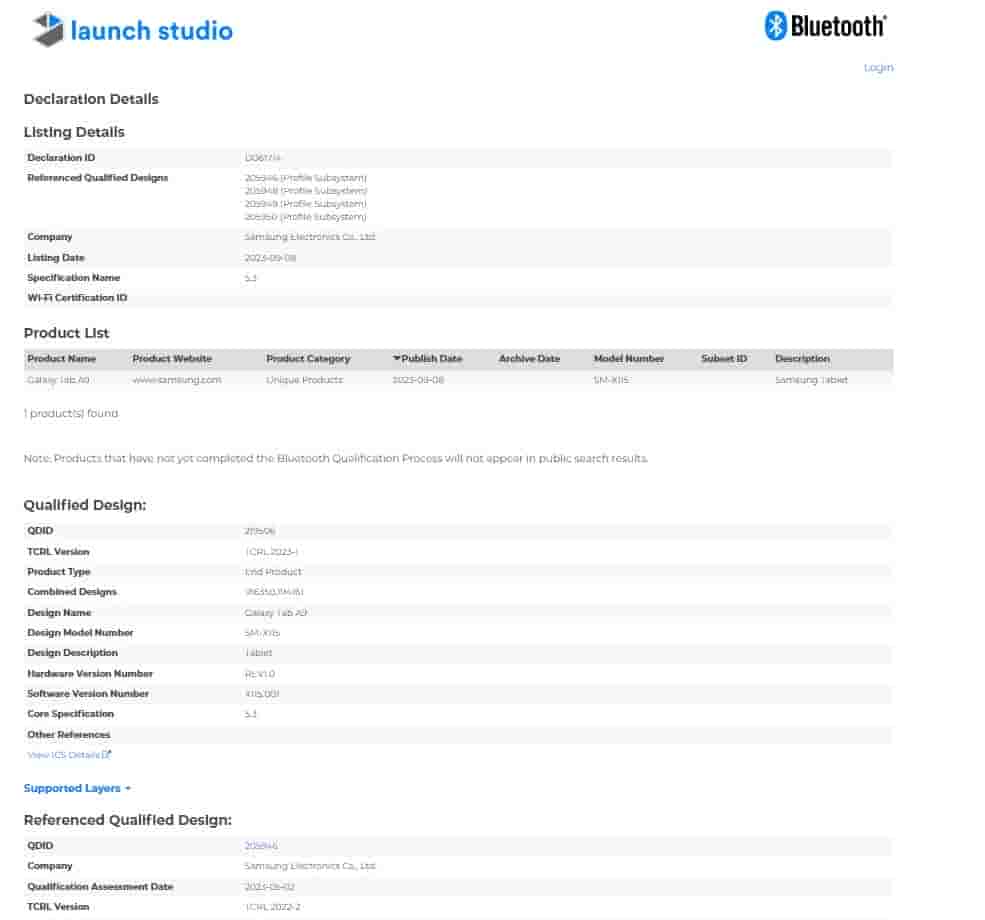985x920 pixels.
Task: Click the launch studio cube logo icon
Action: coord(48,30)
